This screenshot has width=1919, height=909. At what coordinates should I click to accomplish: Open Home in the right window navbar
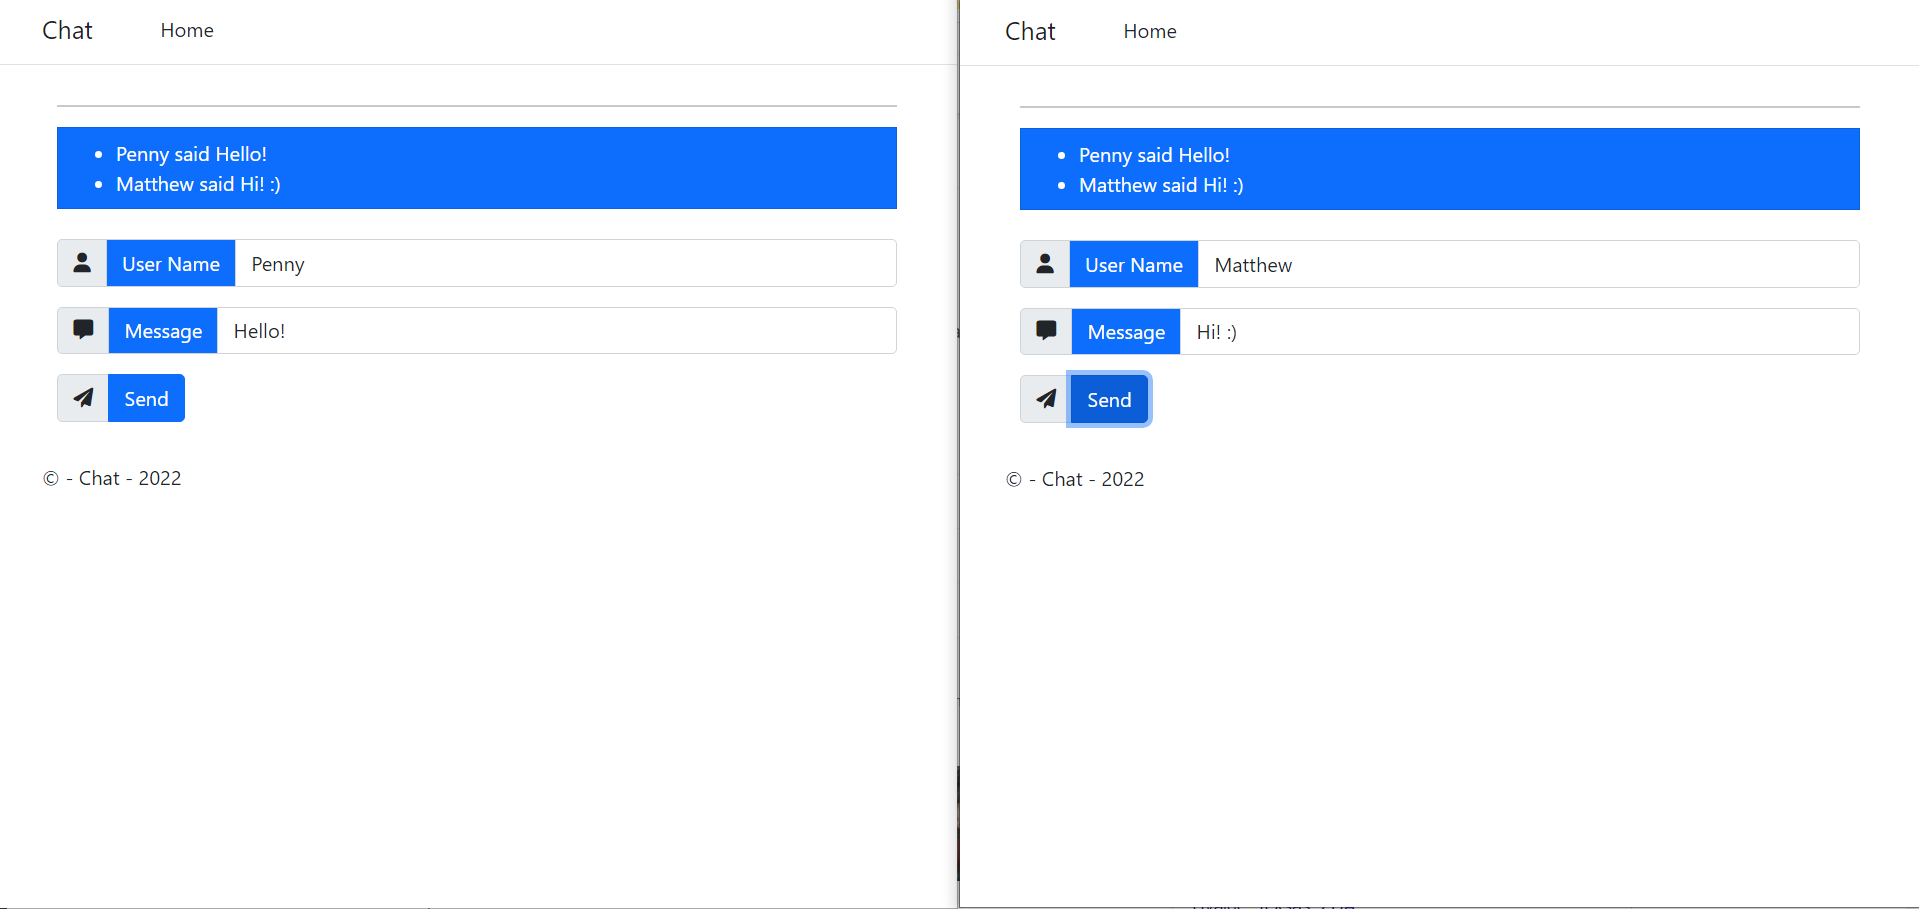(x=1150, y=31)
